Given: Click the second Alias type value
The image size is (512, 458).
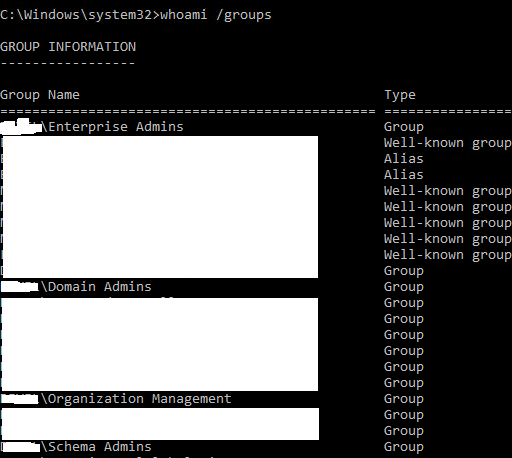Looking at the screenshot, I should [x=404, y=175].
